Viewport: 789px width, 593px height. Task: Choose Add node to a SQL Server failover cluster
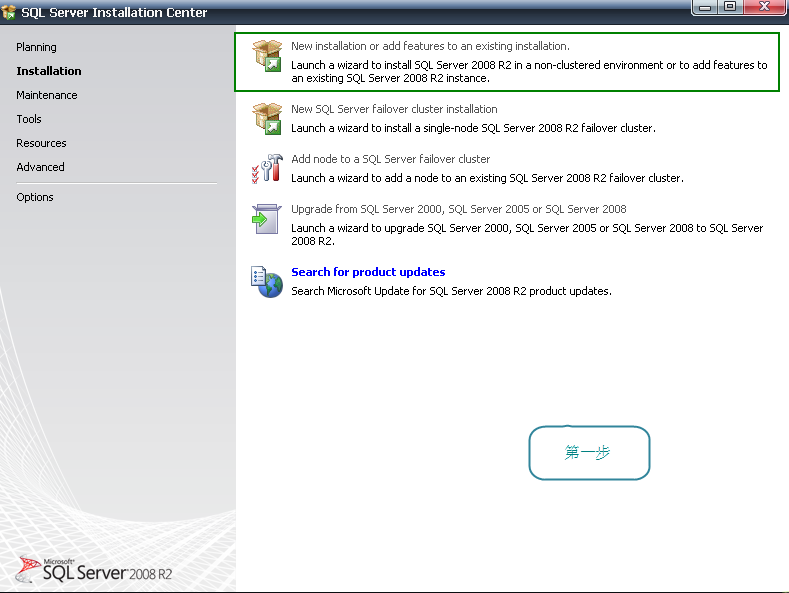pos(390,159)
